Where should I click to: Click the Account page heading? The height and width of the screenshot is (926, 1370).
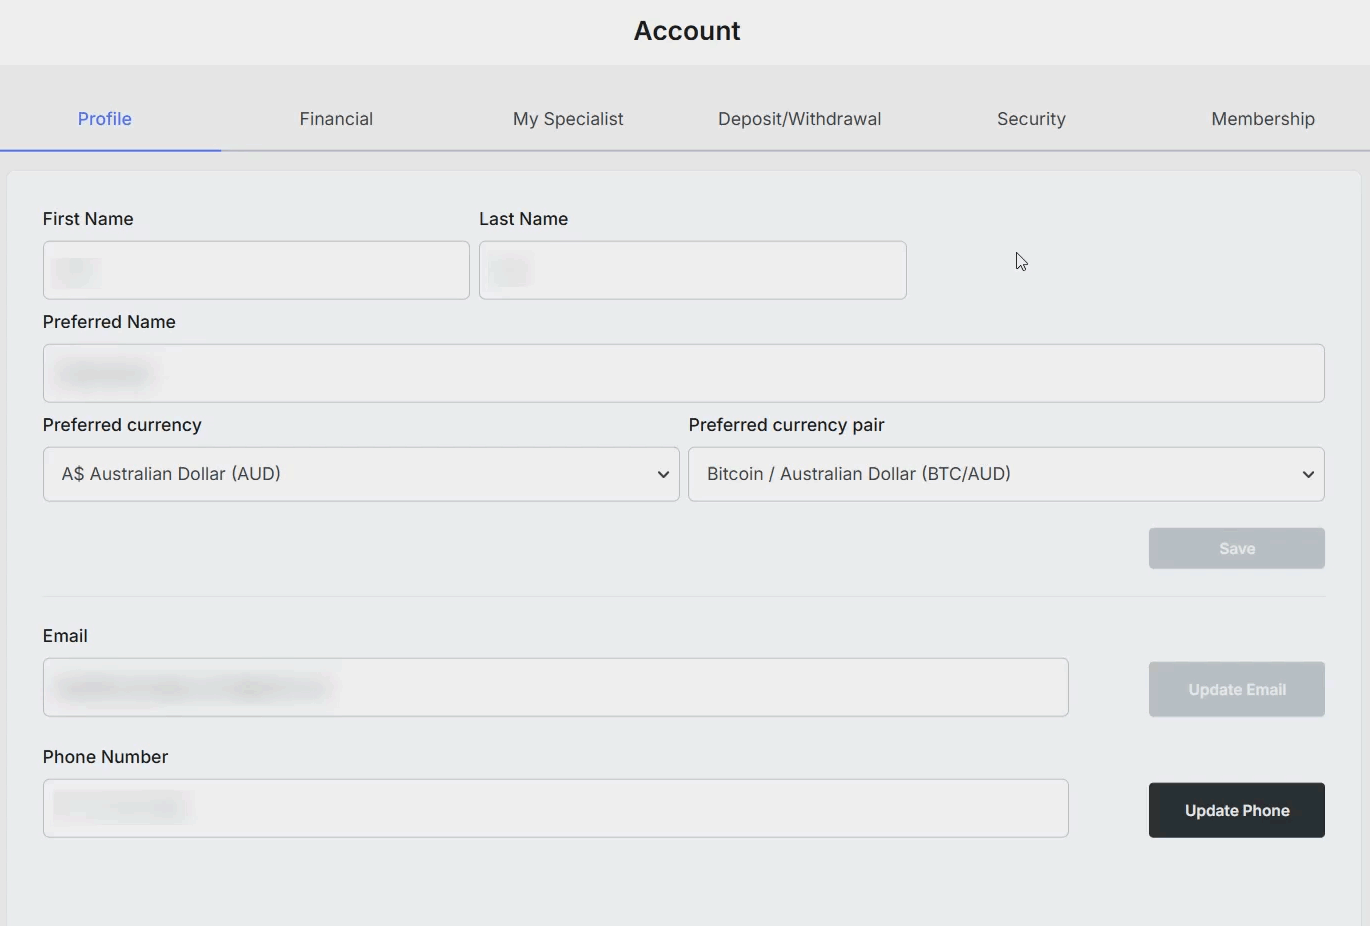pos(687,31)
